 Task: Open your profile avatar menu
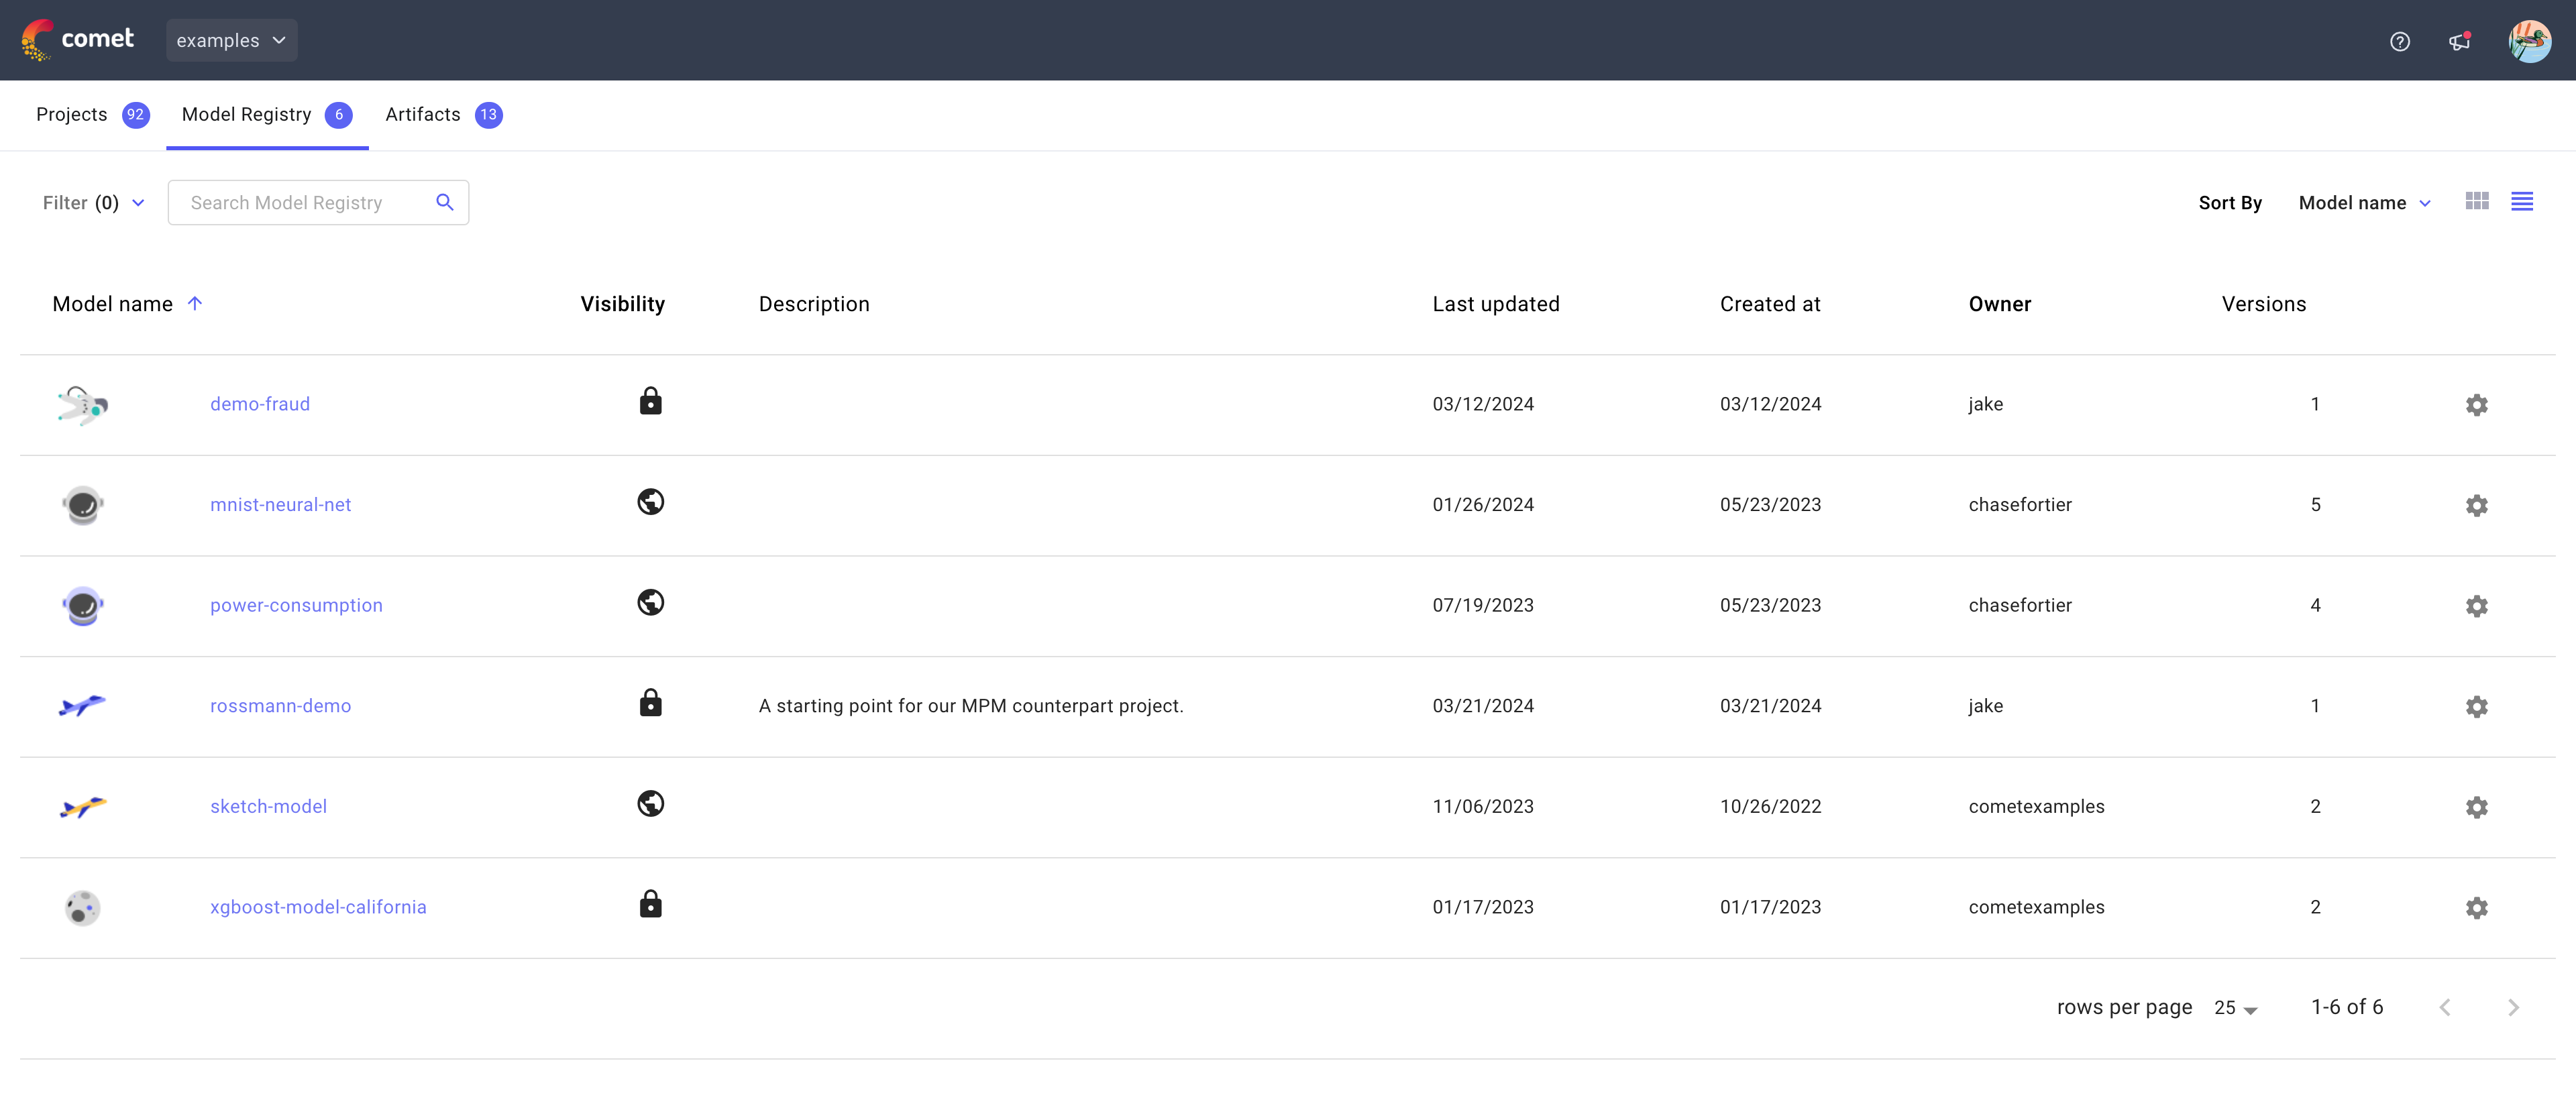click(x=2531, y=41)
